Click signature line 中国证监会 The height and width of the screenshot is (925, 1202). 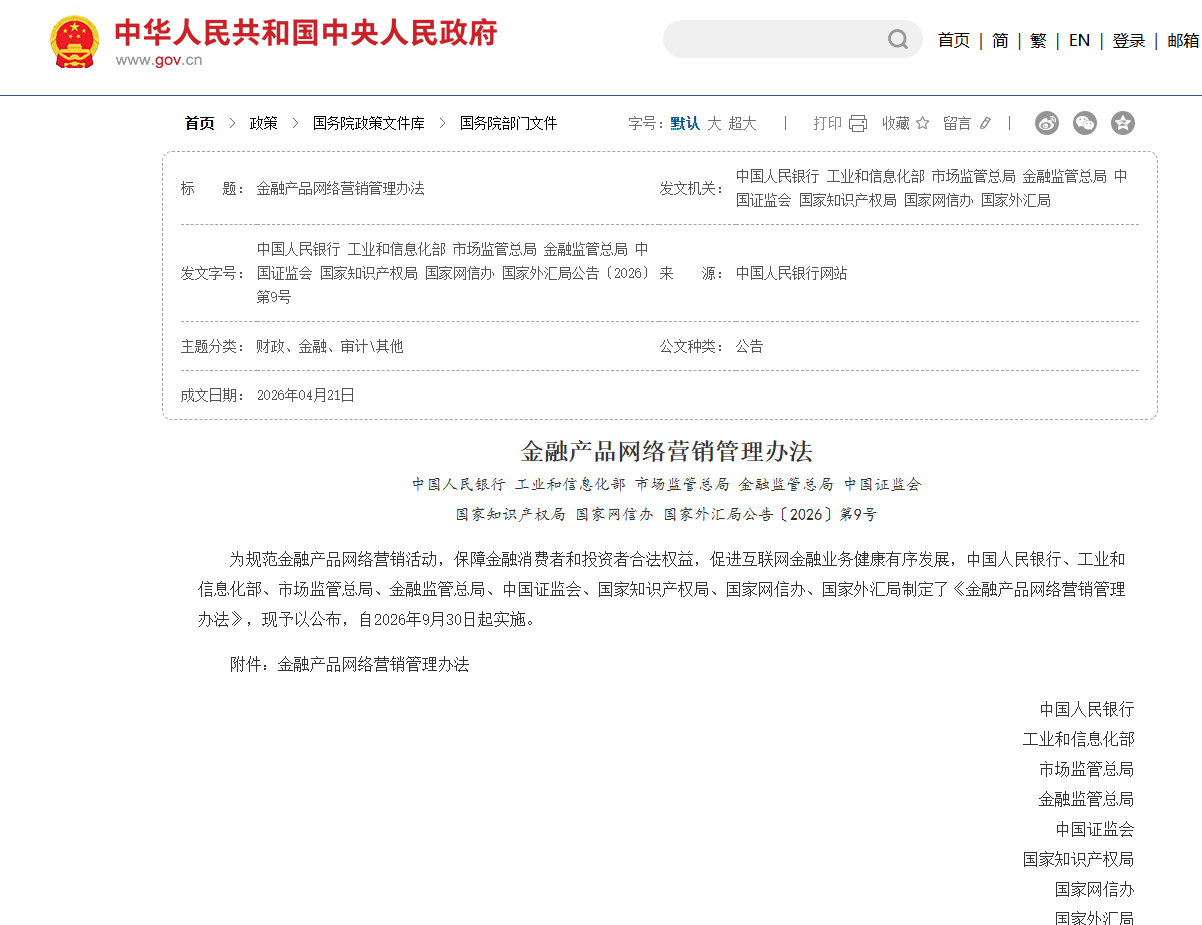[1095, 829]
